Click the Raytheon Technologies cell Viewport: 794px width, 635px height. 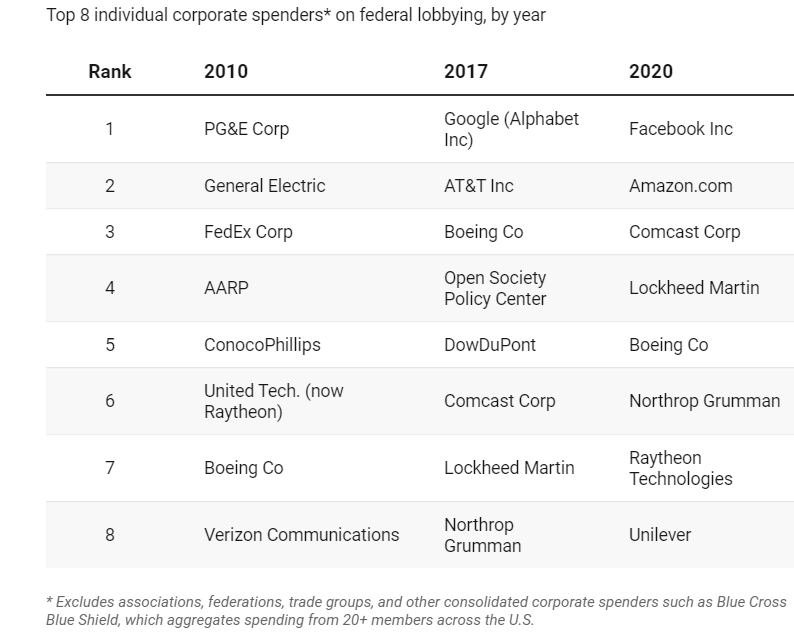(680, 468)
